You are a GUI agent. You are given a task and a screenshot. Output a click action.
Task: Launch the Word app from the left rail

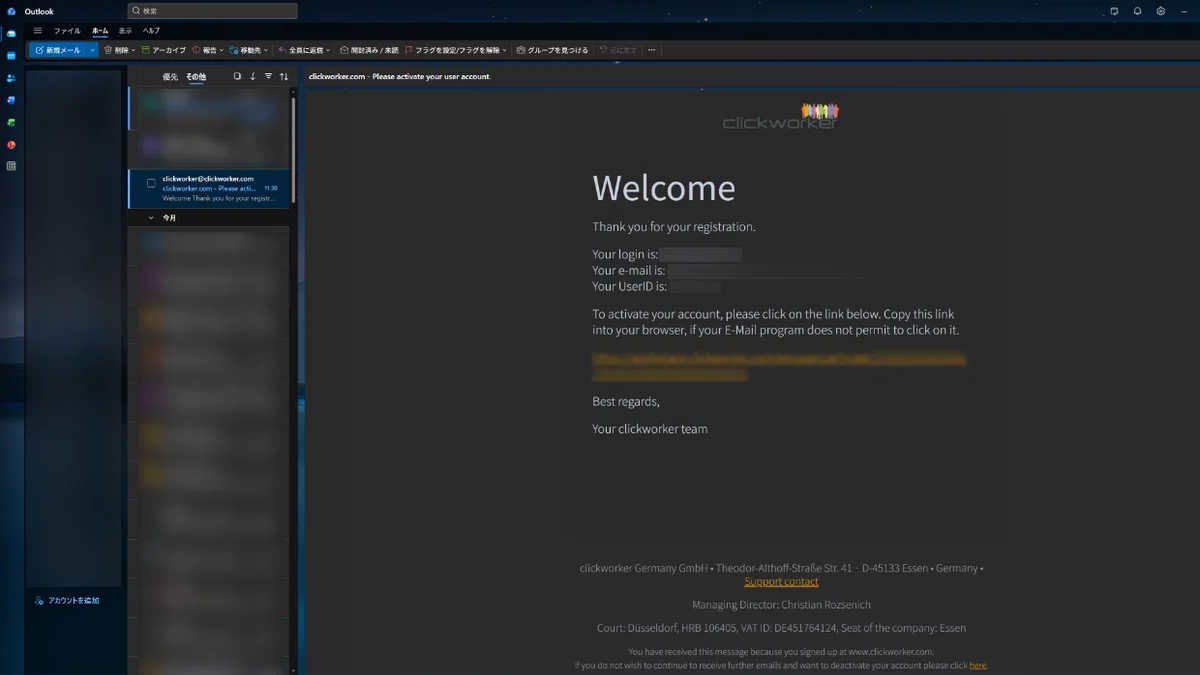tap(11, 100)
